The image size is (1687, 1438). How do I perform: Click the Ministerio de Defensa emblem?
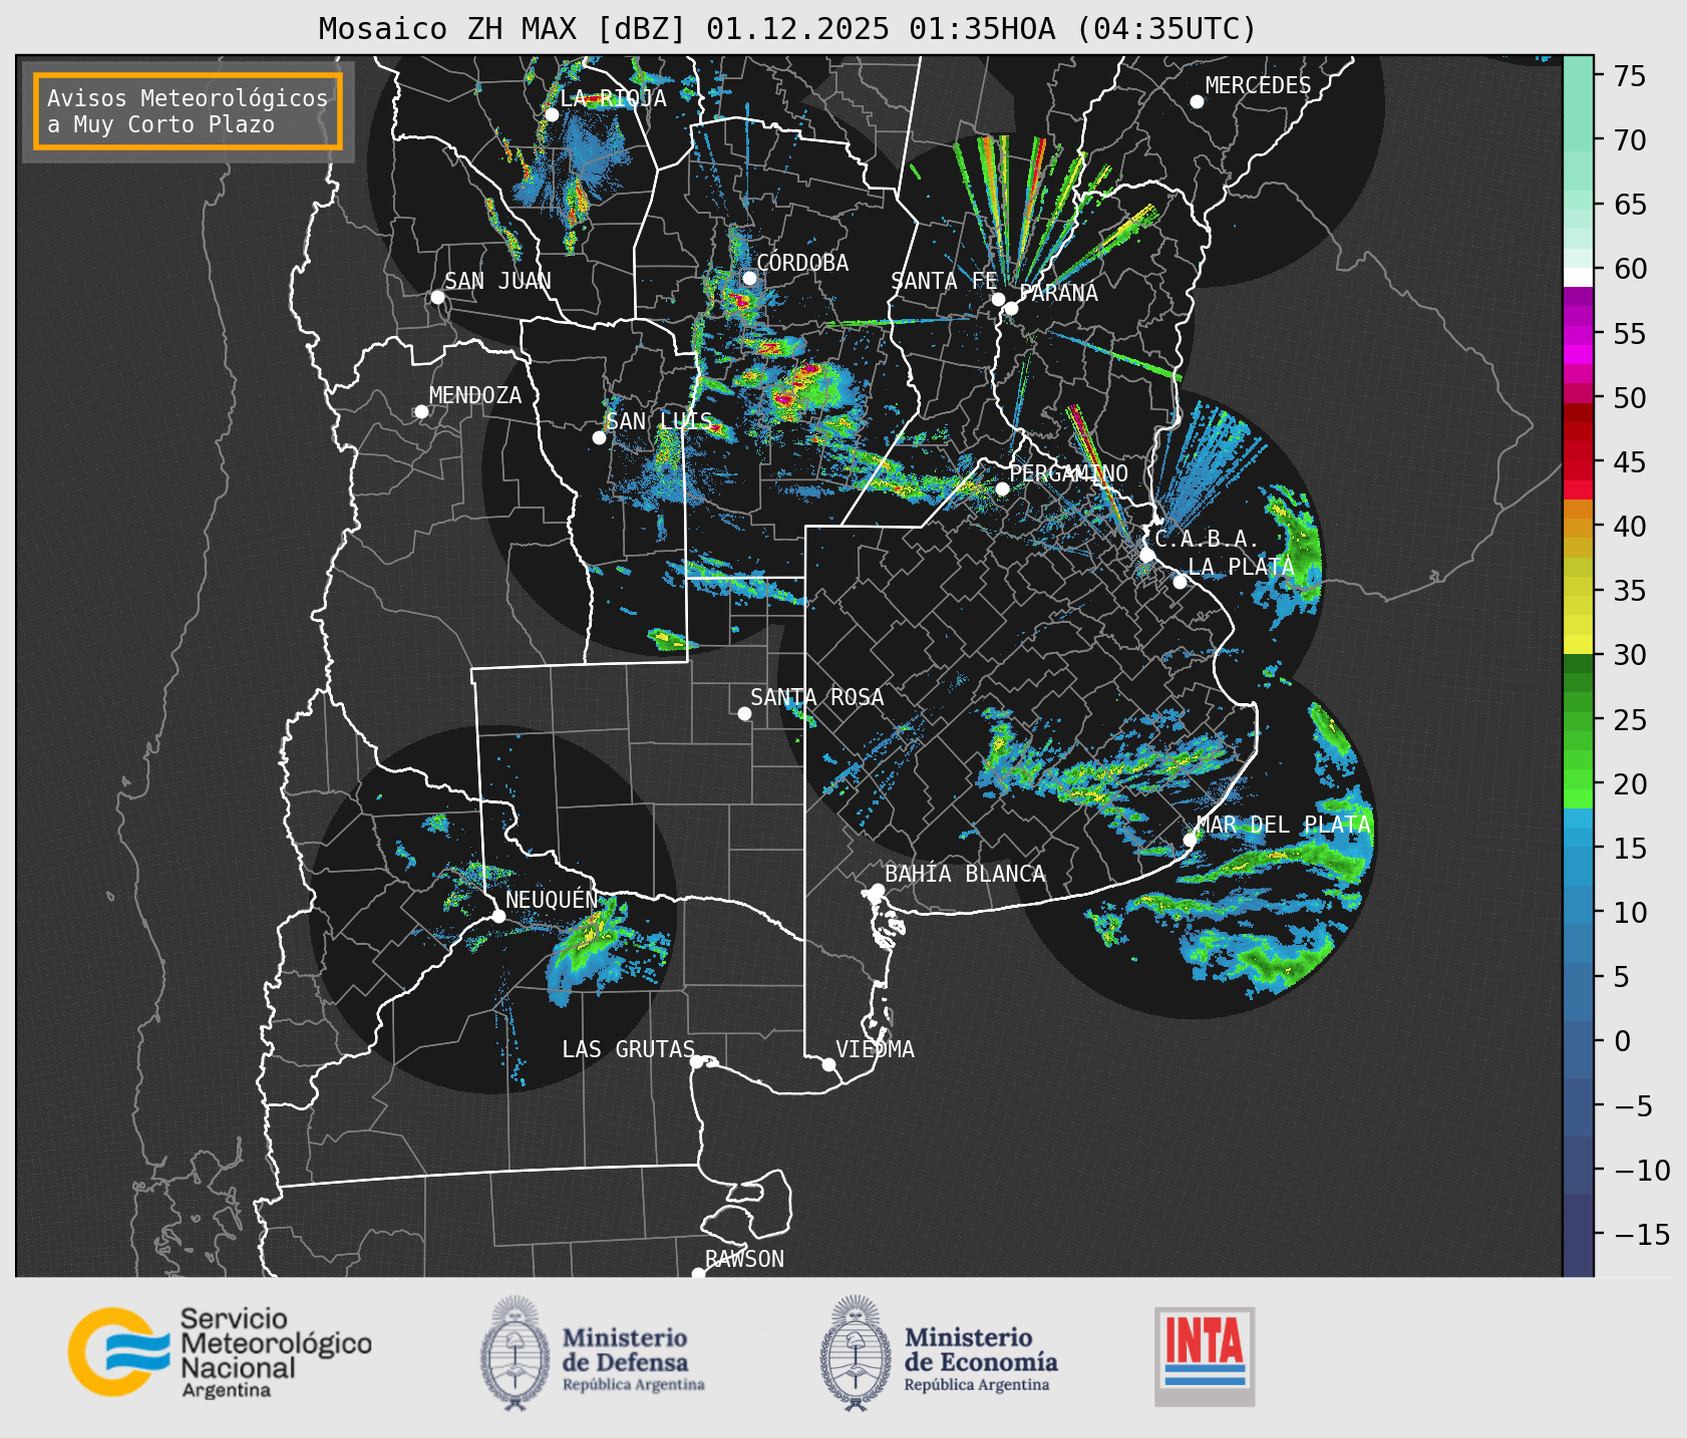515,1353
